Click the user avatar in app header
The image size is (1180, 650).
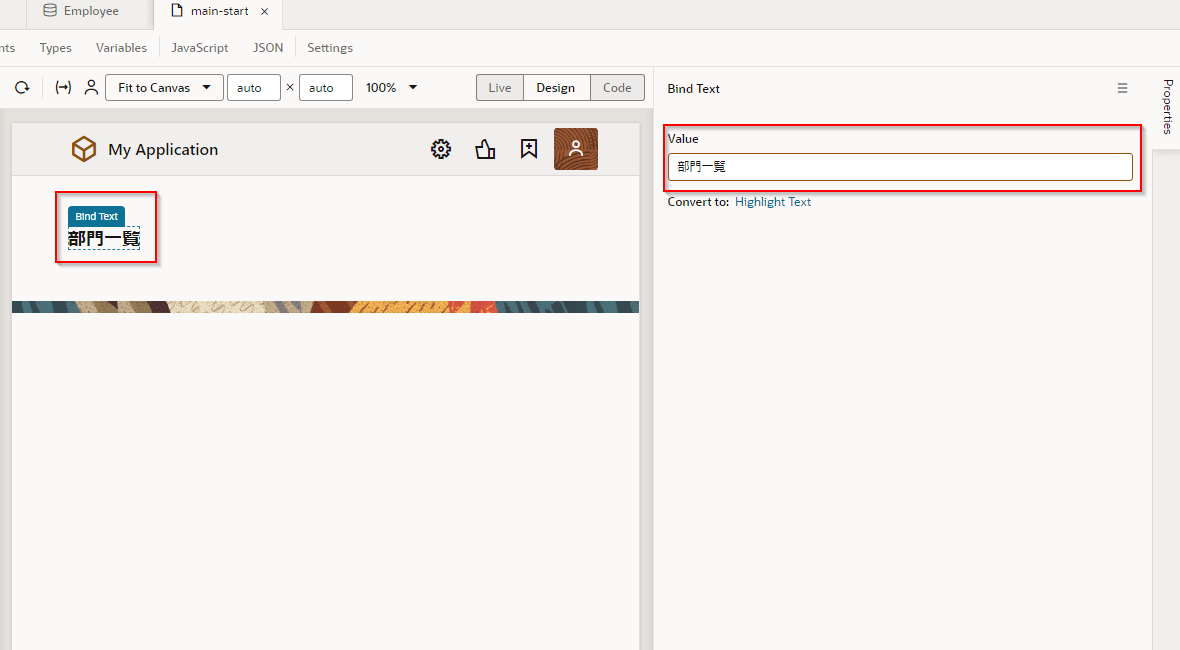point(576,149)
